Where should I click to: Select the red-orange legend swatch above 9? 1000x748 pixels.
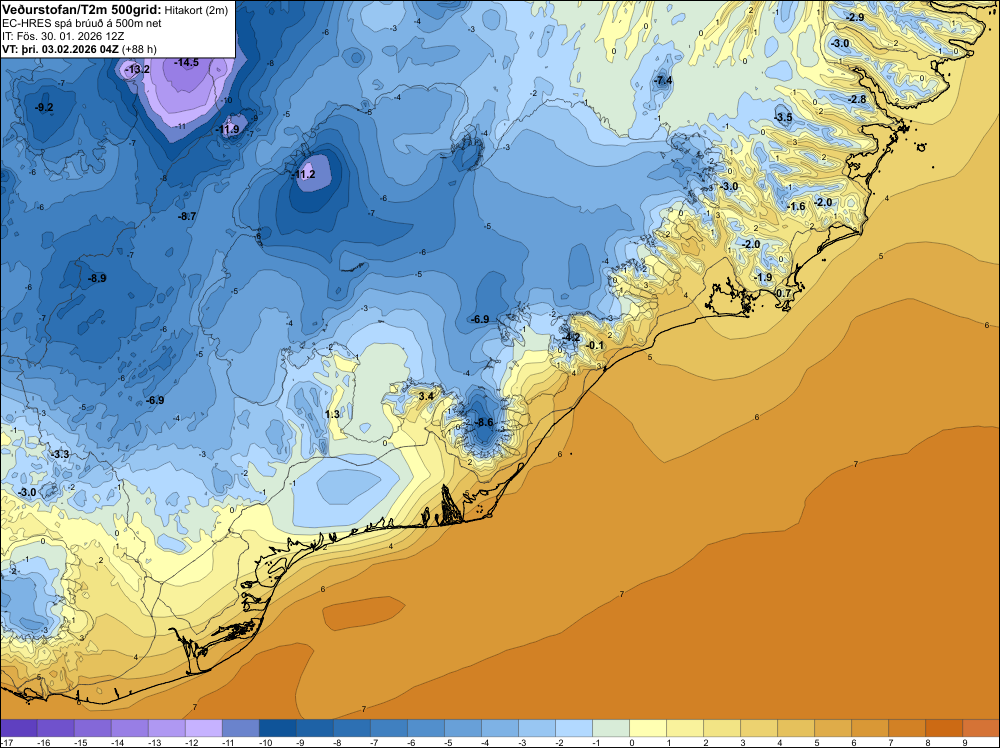click(981, 728)
